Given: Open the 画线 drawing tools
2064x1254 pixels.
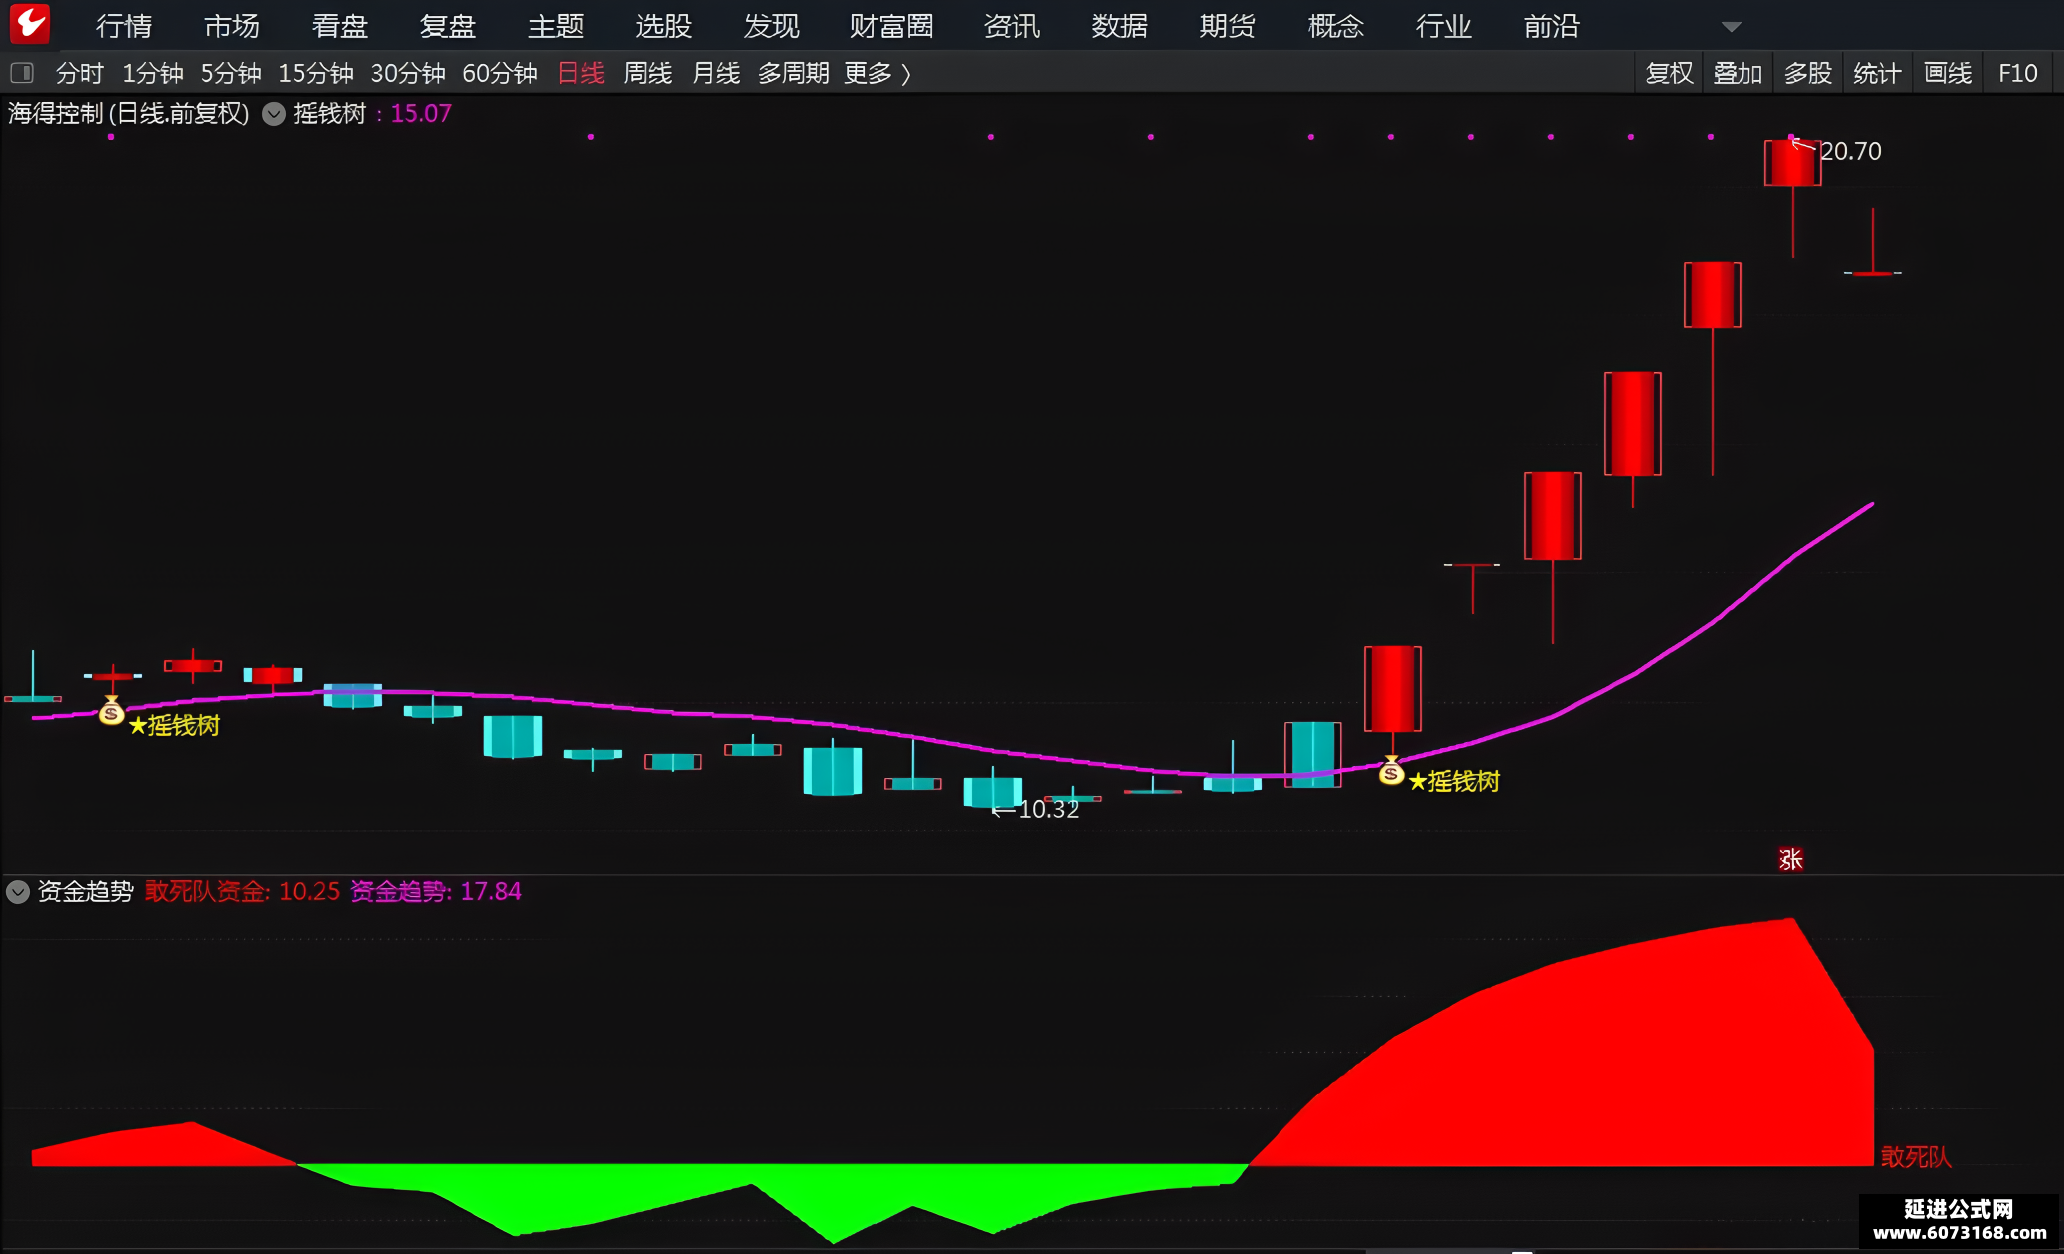Looking at the screenshot, I should click(1948, 73).
